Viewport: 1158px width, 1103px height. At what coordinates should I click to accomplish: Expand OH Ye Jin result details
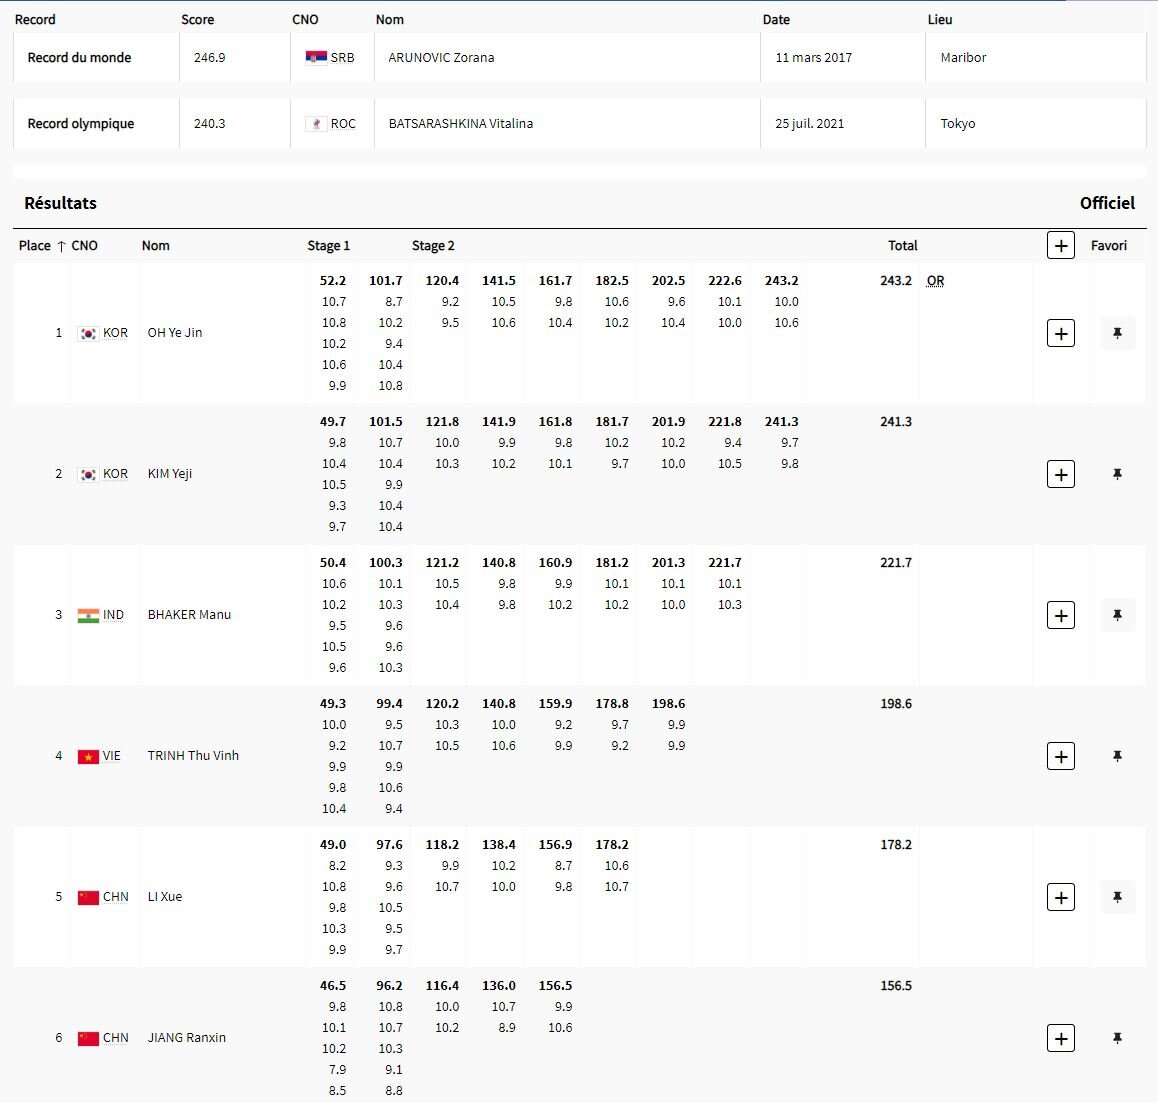click(1060, 333)
